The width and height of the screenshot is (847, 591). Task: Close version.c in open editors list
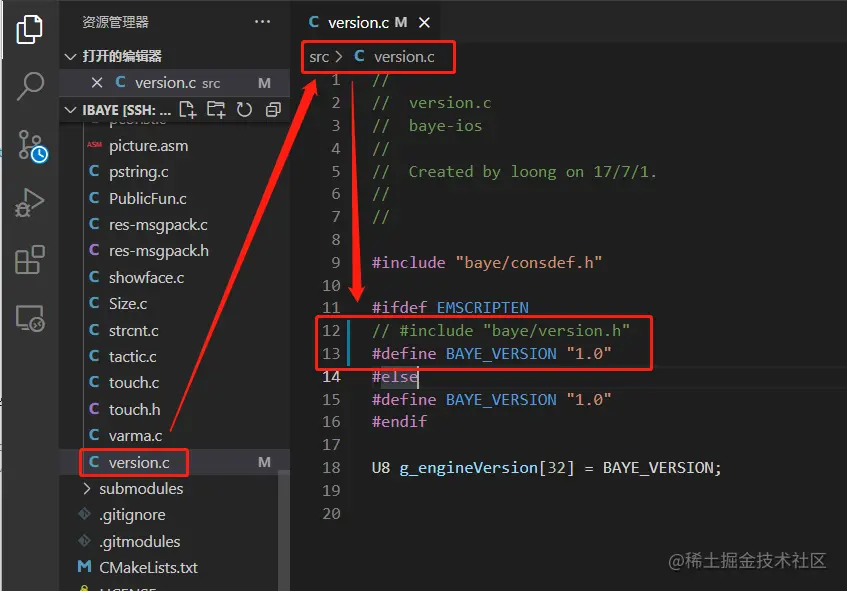pos(97,83)
